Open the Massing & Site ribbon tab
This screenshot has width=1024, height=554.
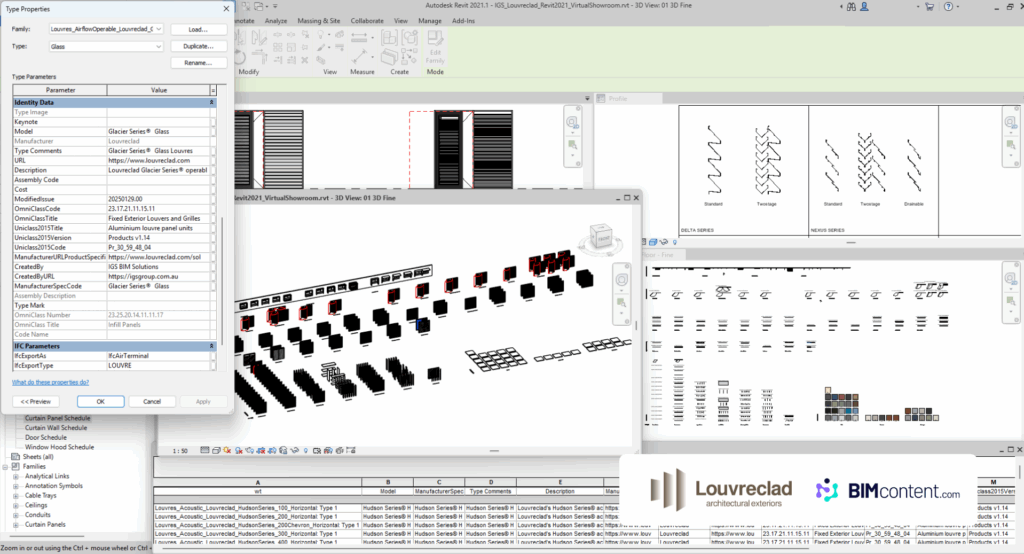pos(319,20)
